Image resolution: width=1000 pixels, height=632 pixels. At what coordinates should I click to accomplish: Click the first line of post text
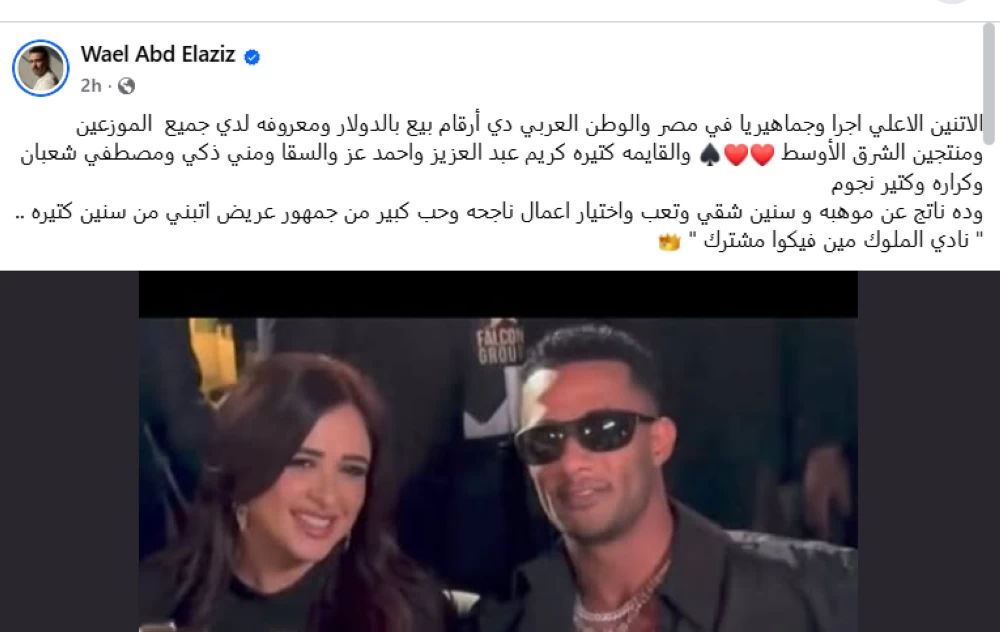click(529, 125)
